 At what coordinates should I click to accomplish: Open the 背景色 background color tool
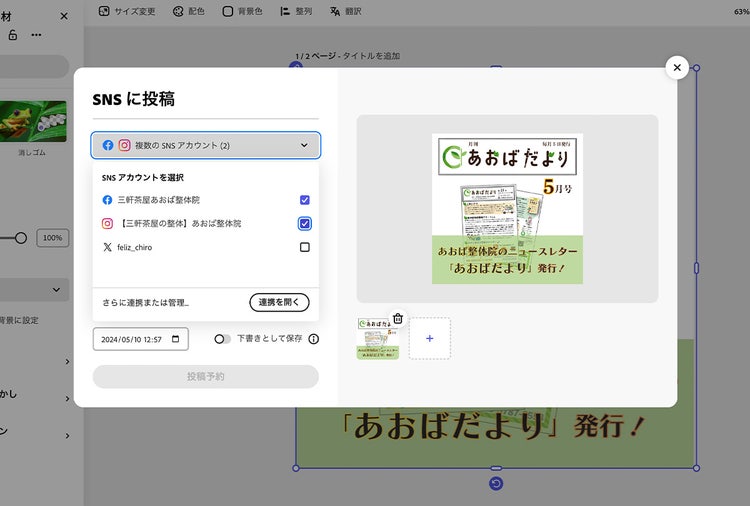pos(243,11)
